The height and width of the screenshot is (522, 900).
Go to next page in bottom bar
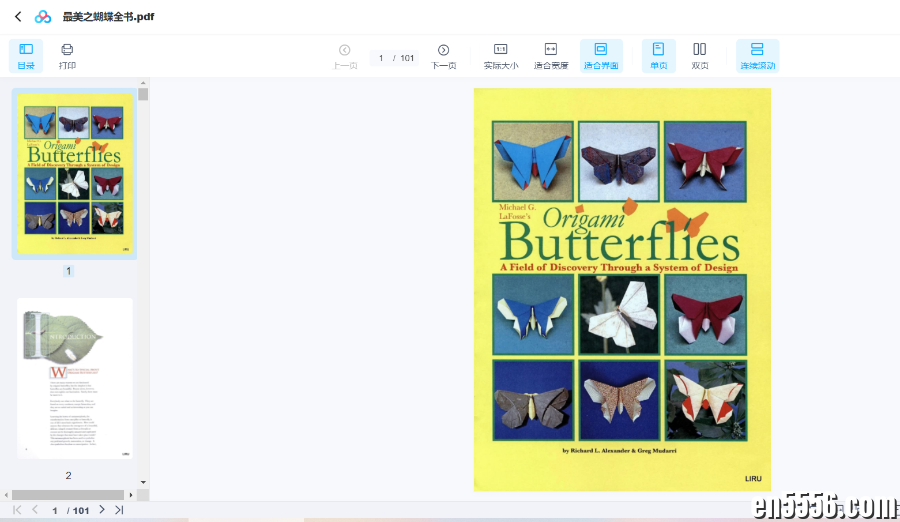click(x=102, y=509)
